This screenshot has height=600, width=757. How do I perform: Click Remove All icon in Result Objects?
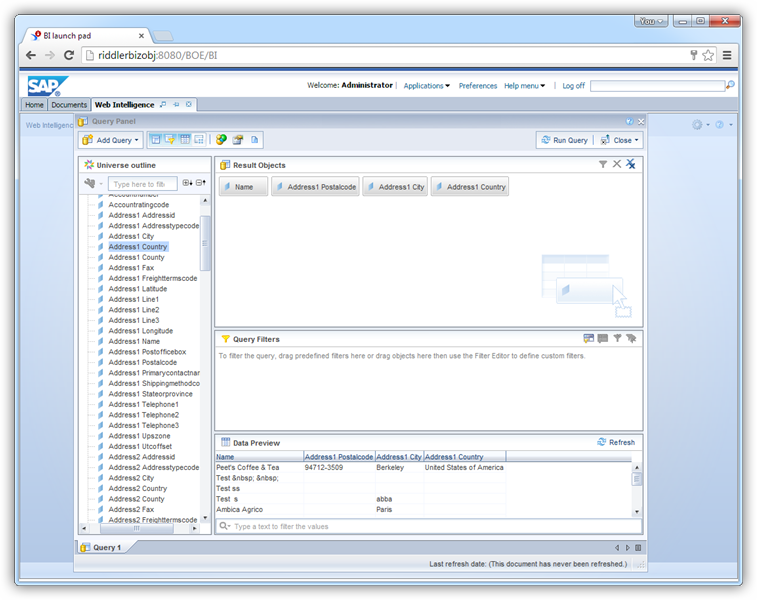[631, 165]
